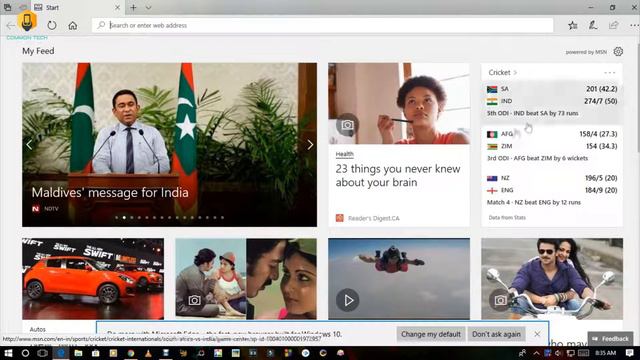The height and width of the screenshot is (360, 640).
Task: Open the Feedback button
Action: [x=611, y=338]
